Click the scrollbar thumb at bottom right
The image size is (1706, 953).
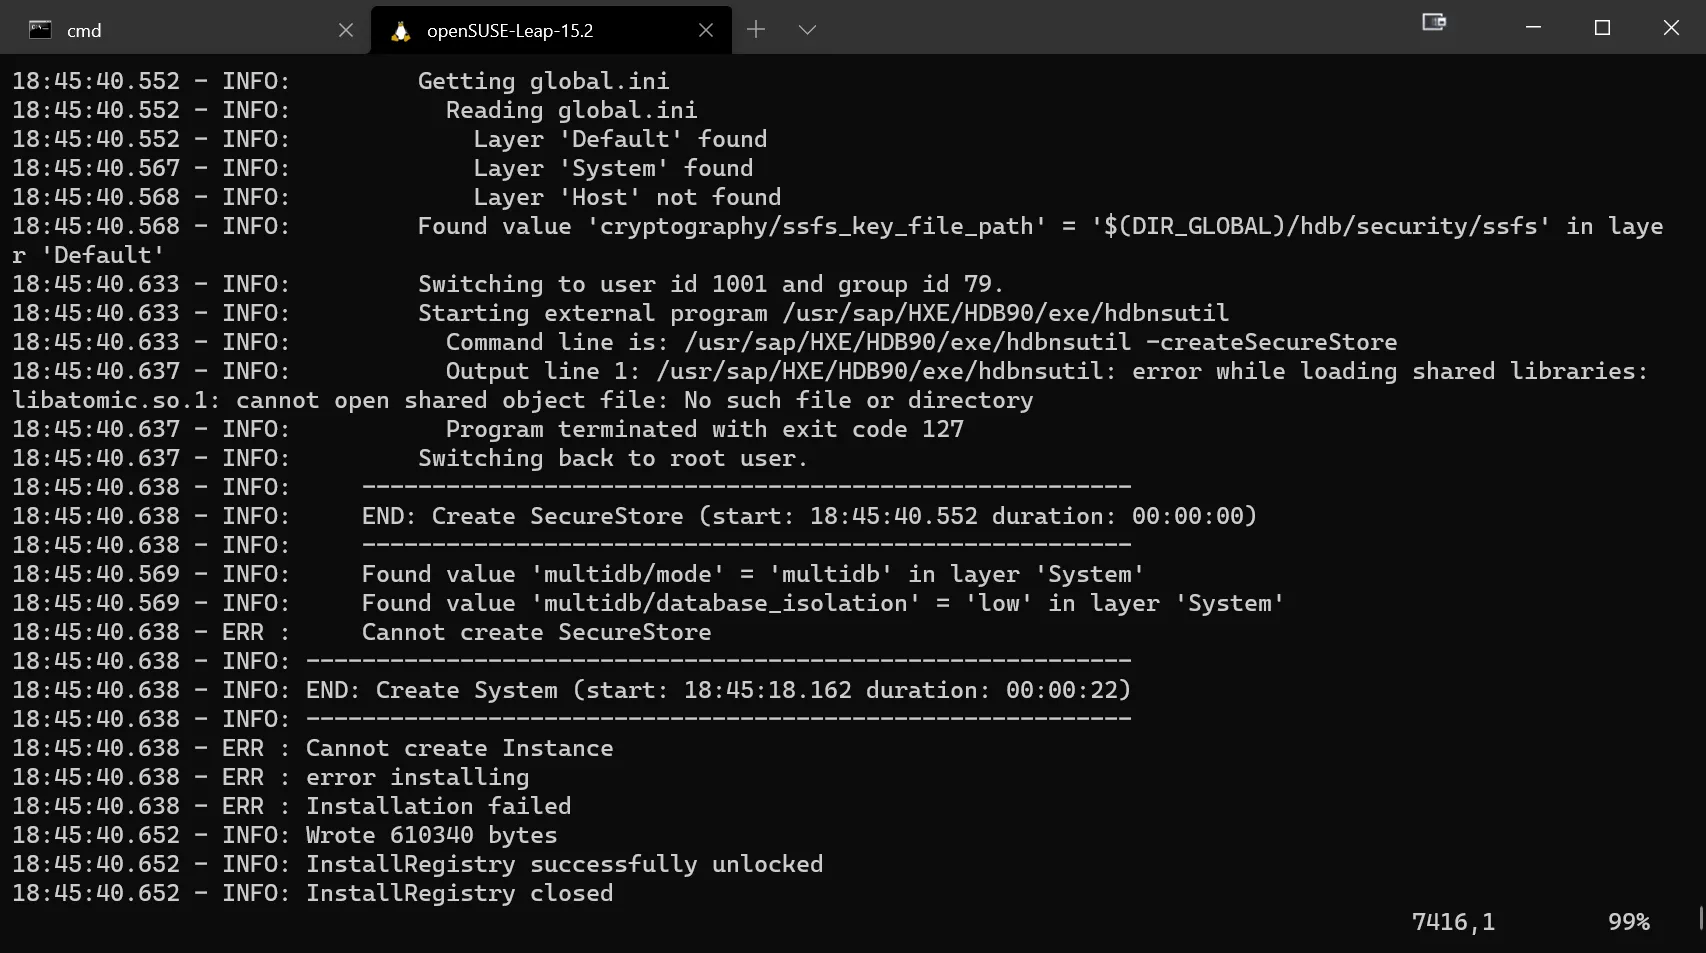(1700, 918)
